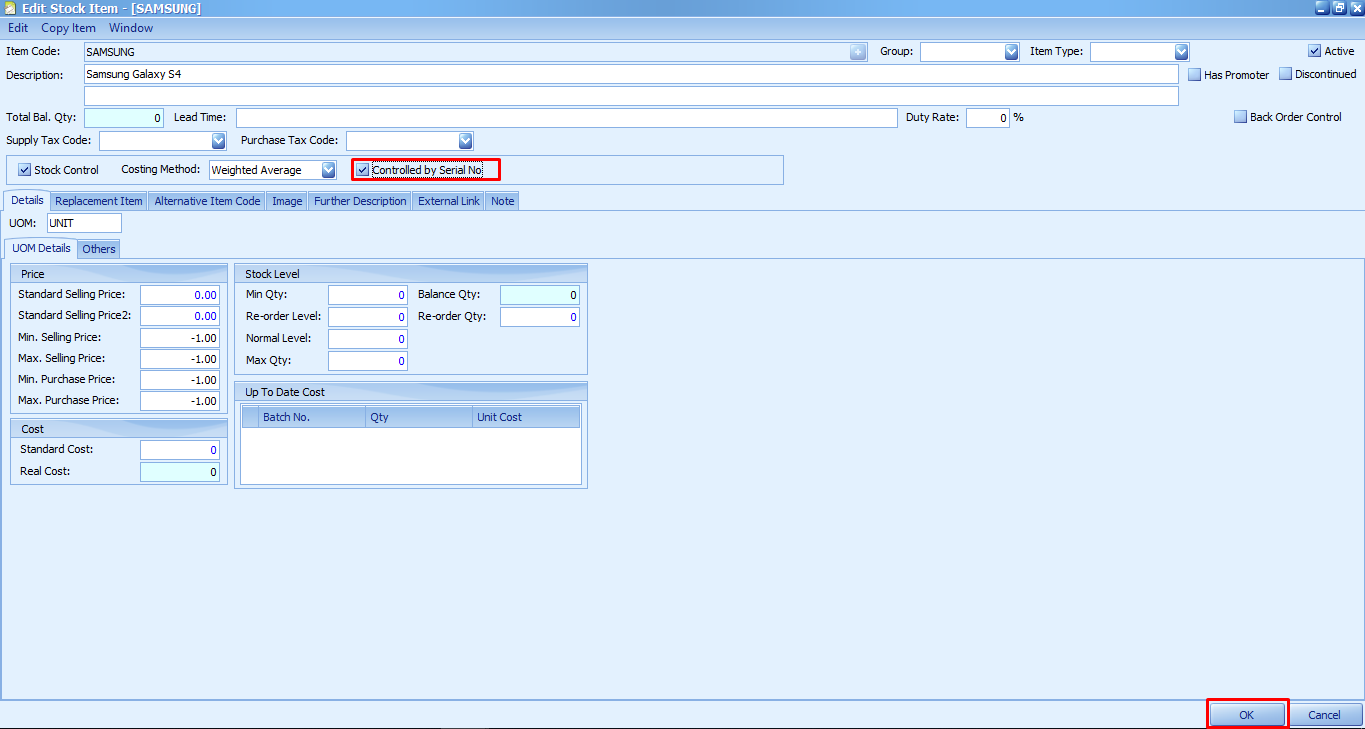
Task: Go to the Further Description tab
Action: [x=360, y=201]
